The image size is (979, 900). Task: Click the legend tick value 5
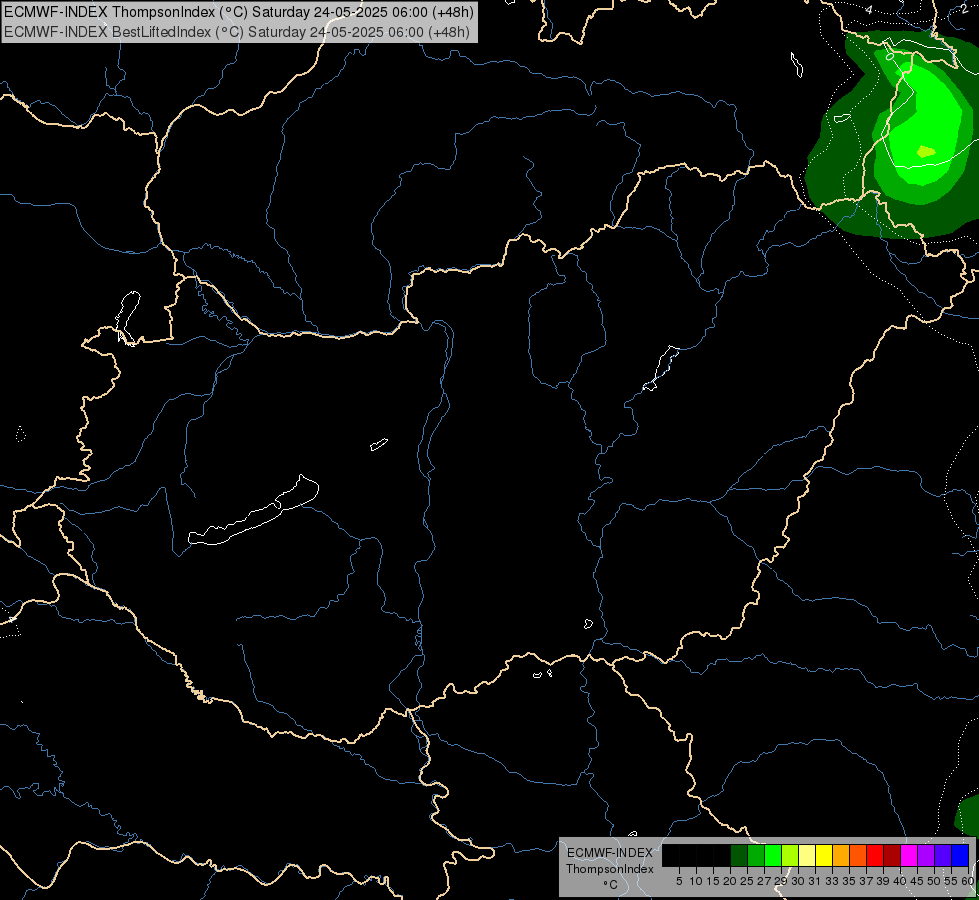[679, 881]
